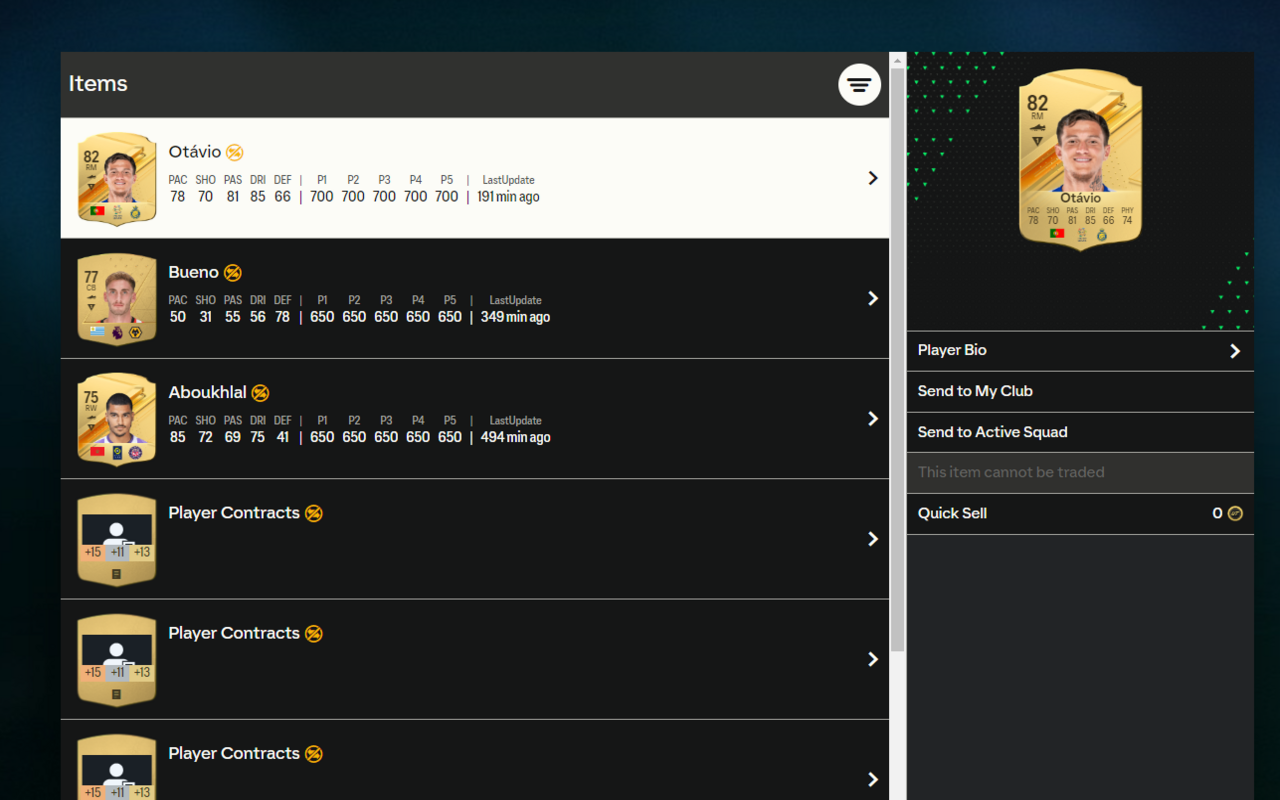Click second Player Contracts title
The image size is (1280, 800).
(234, 633)
